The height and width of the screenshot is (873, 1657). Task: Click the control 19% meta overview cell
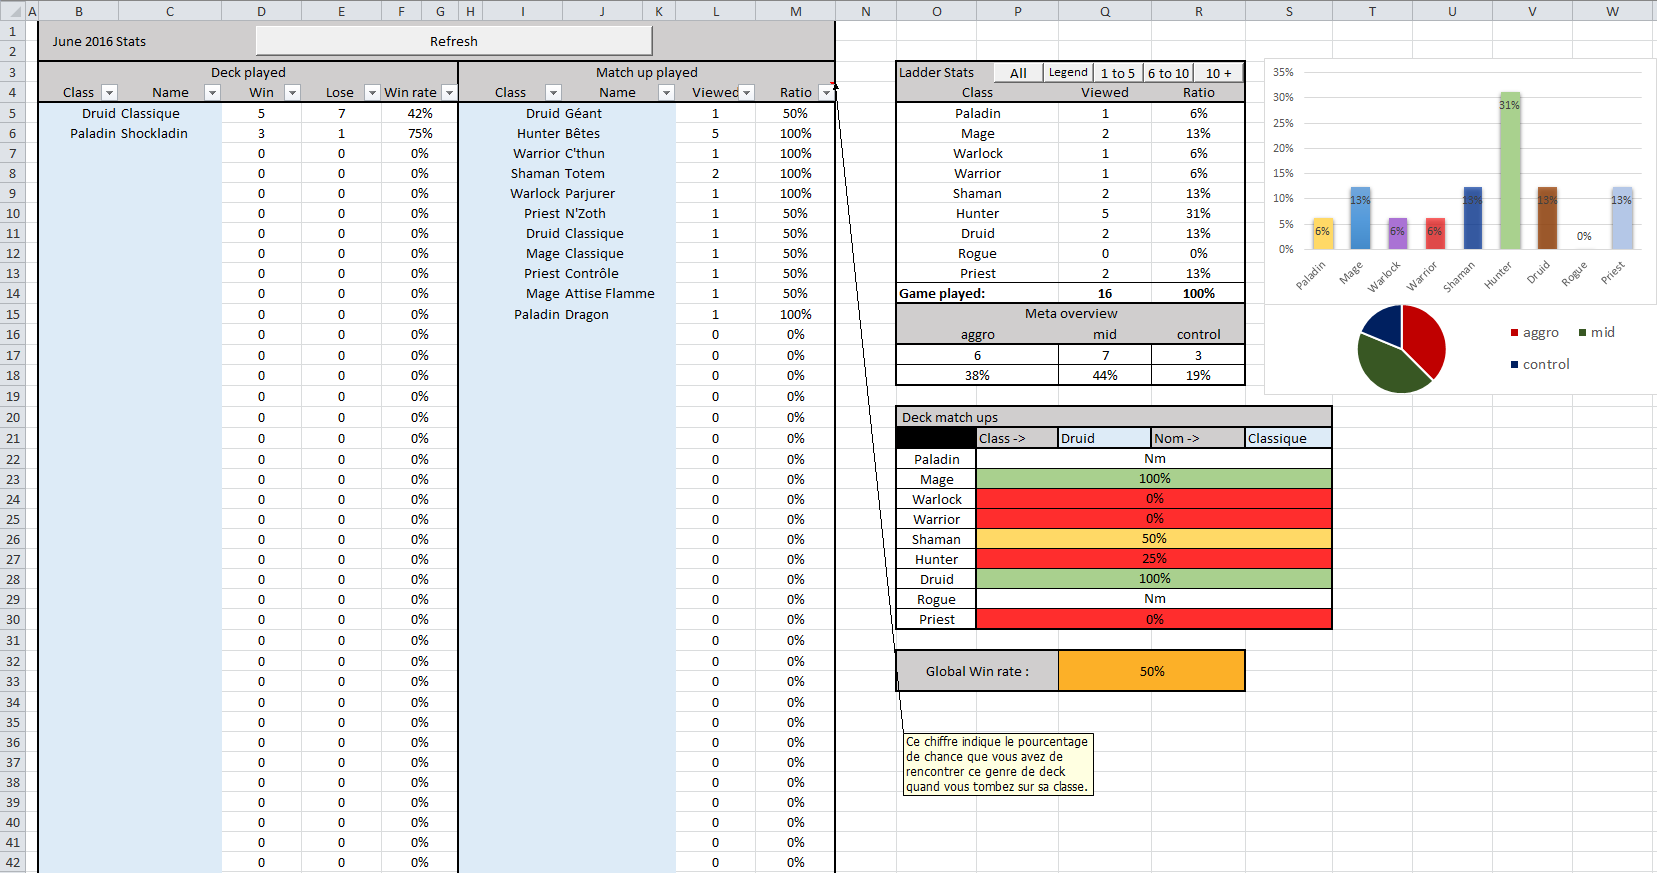(x=1198, y=375)
